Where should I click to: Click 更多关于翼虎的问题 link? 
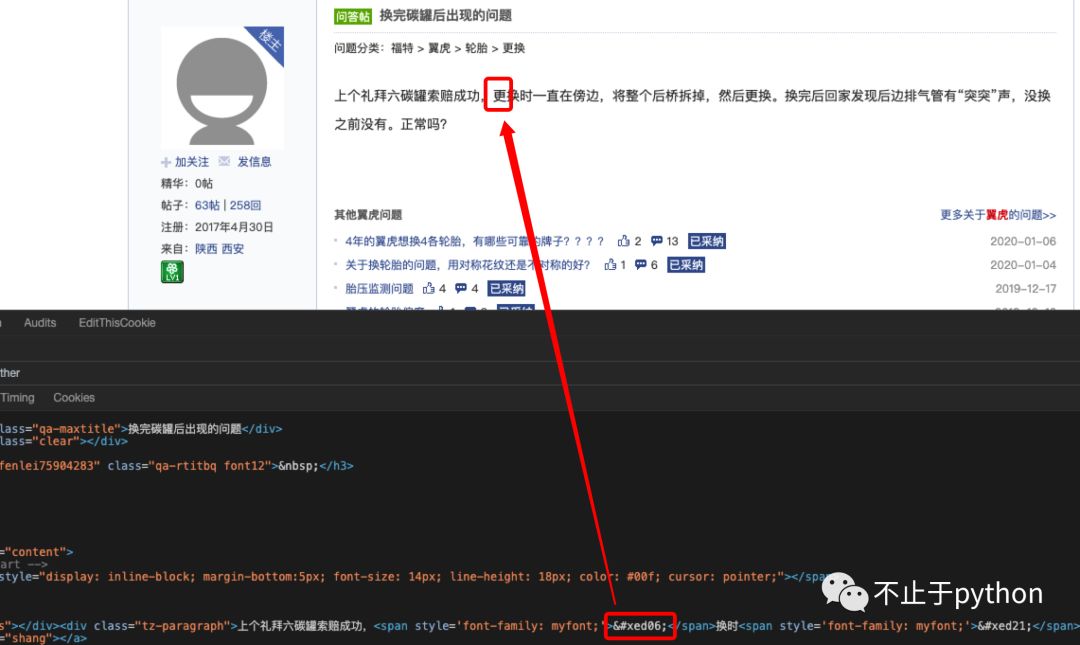coord(997,215)
